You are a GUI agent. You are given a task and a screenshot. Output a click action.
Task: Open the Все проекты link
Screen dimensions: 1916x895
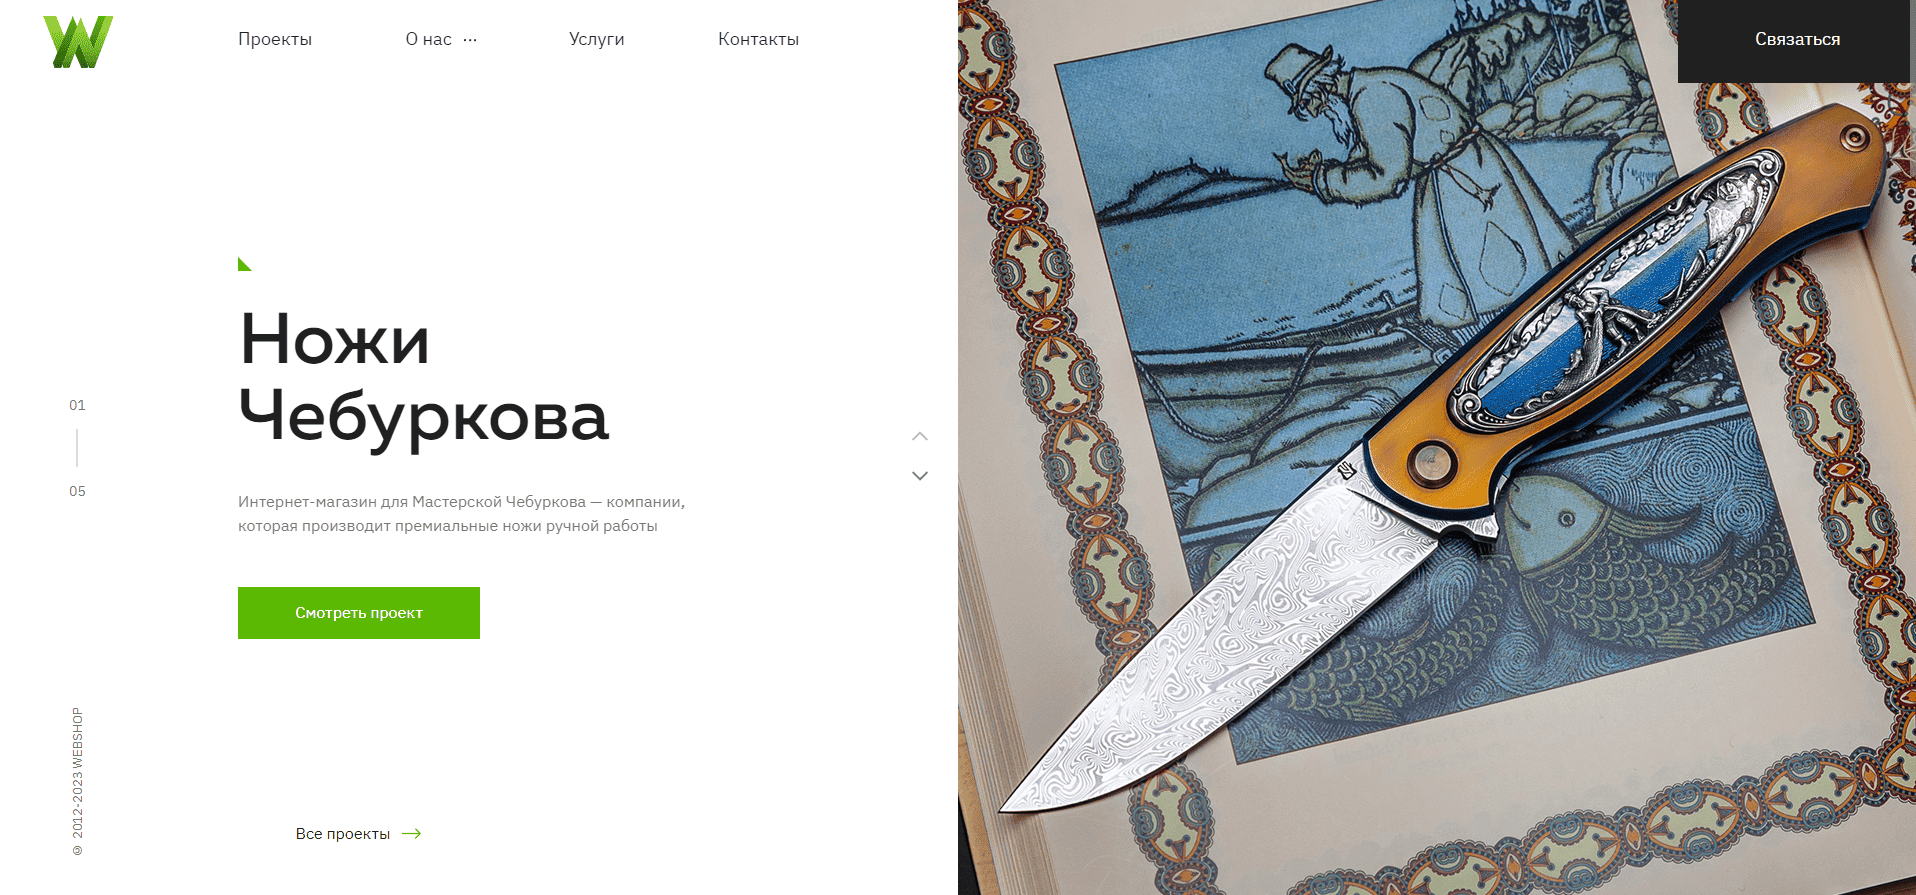(x=343, y=834)
